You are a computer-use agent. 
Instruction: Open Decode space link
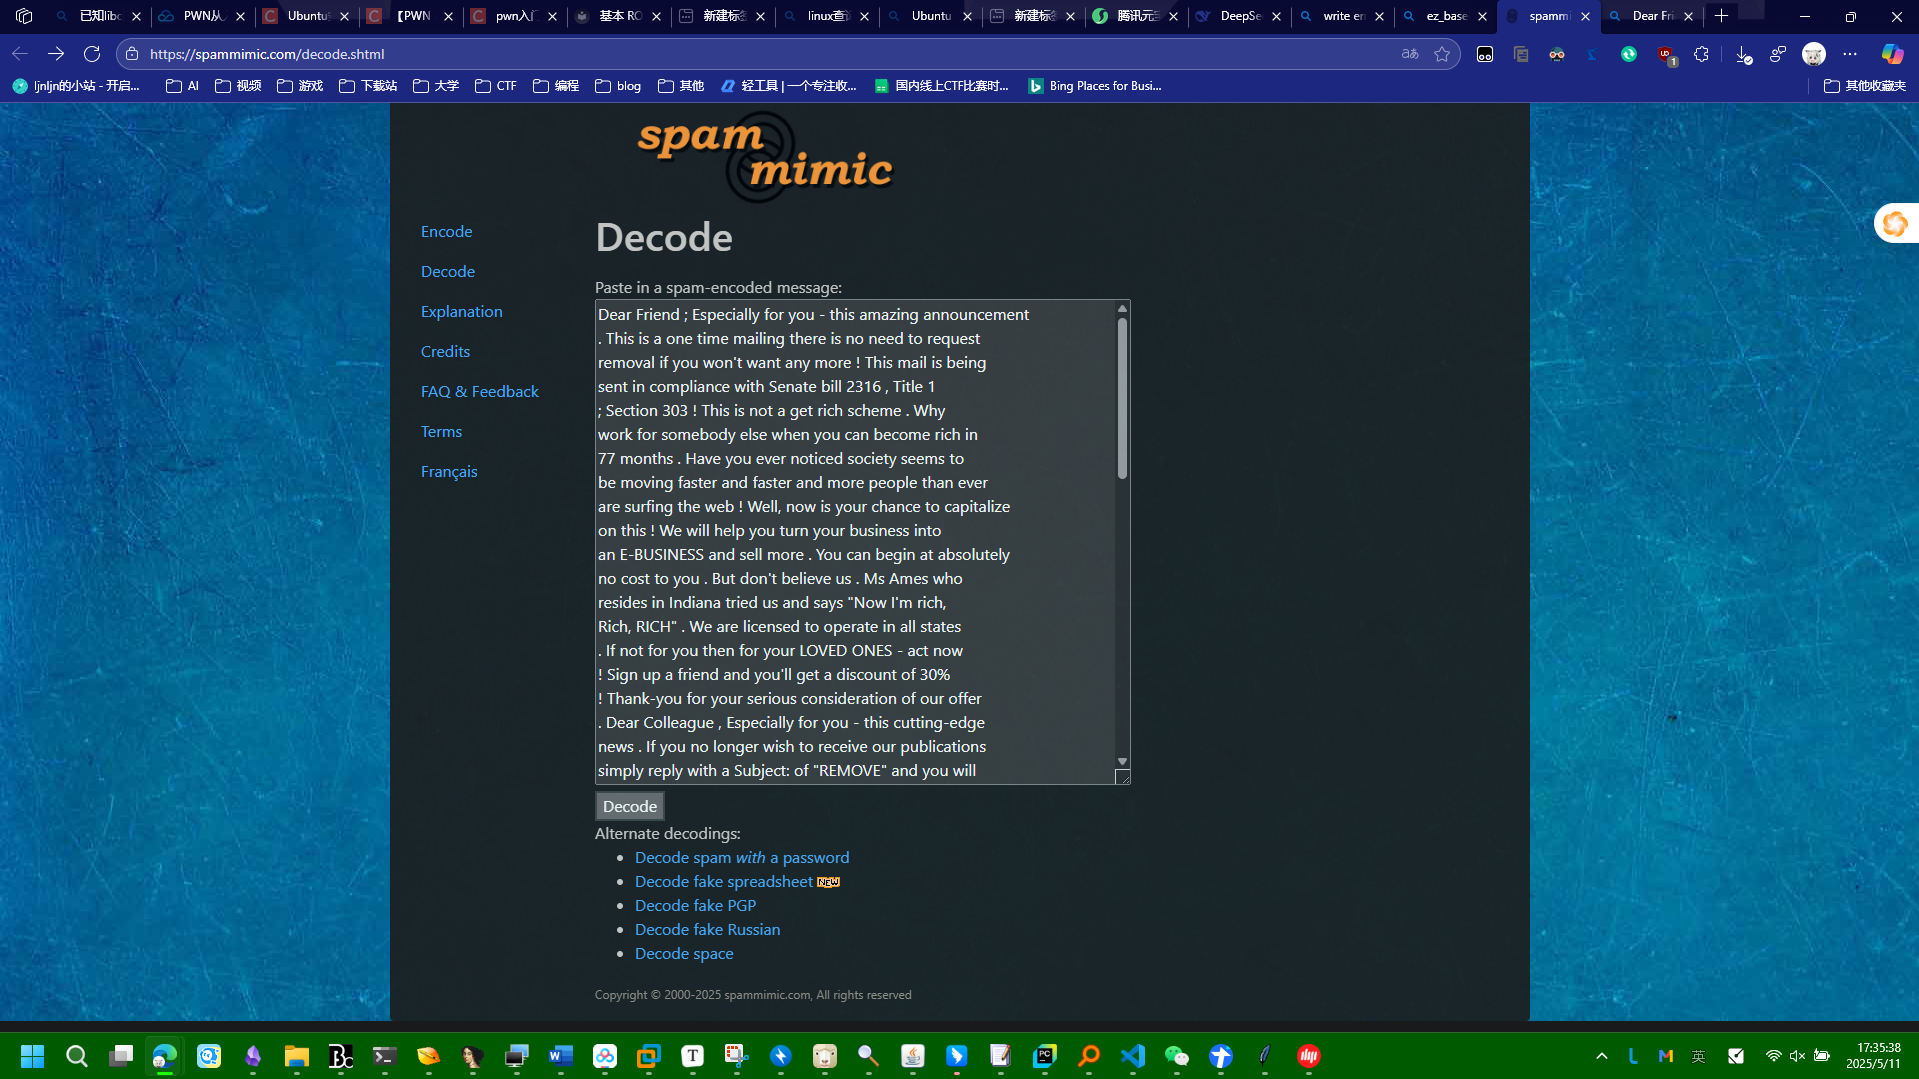(x=684, y=953)
